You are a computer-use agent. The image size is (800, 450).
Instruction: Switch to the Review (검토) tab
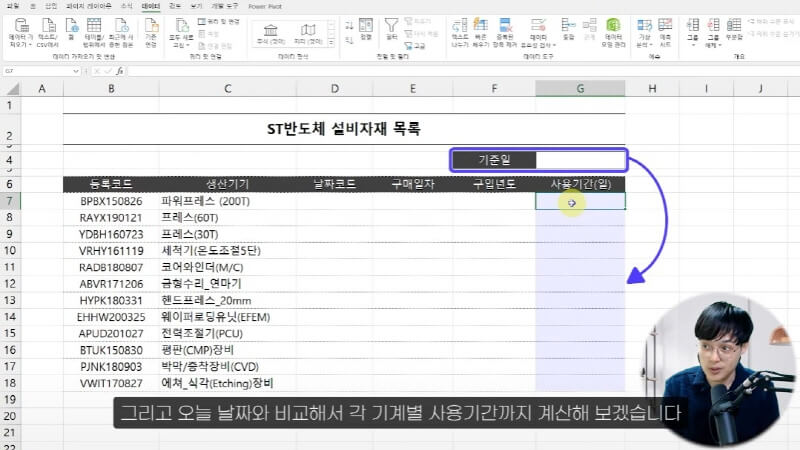coord(174,6)
